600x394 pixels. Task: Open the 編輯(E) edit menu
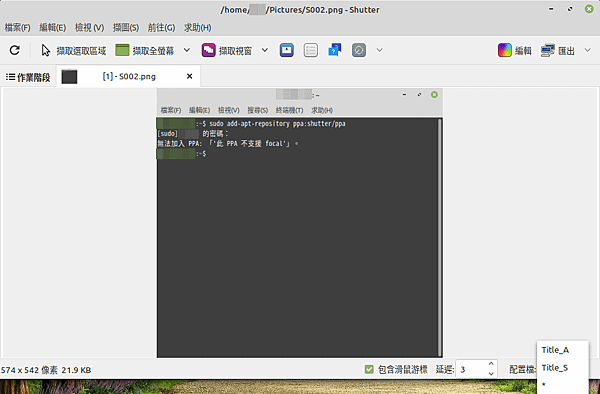pyautogui.click(x=52, y=28)
